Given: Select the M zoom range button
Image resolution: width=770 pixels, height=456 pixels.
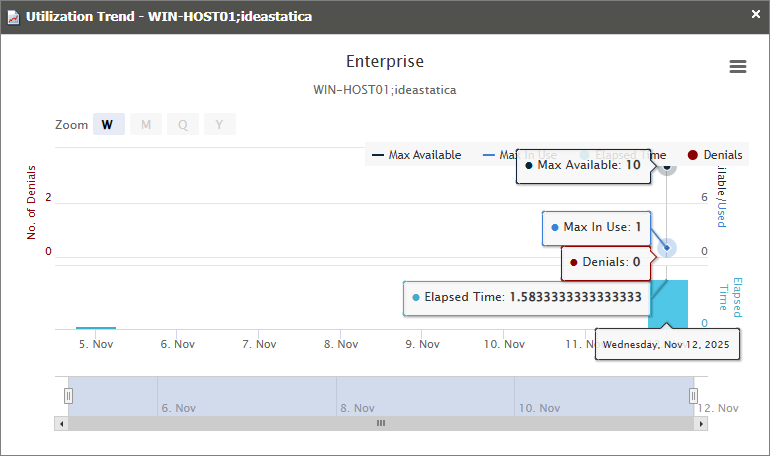Looking at the screenshot, I should tap(146, 125).
